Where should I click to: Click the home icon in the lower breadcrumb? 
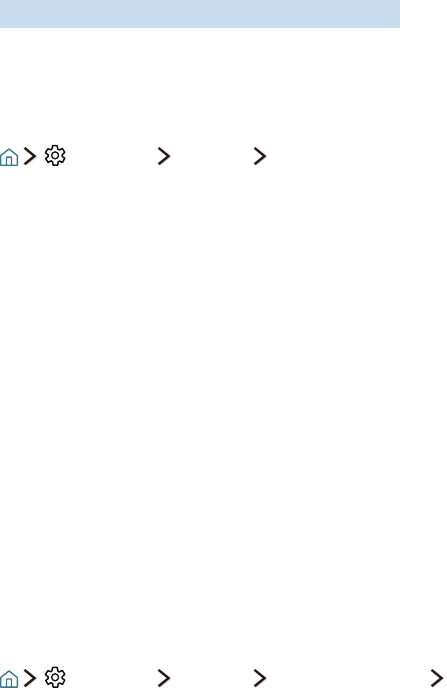click(x=9, y=678)
